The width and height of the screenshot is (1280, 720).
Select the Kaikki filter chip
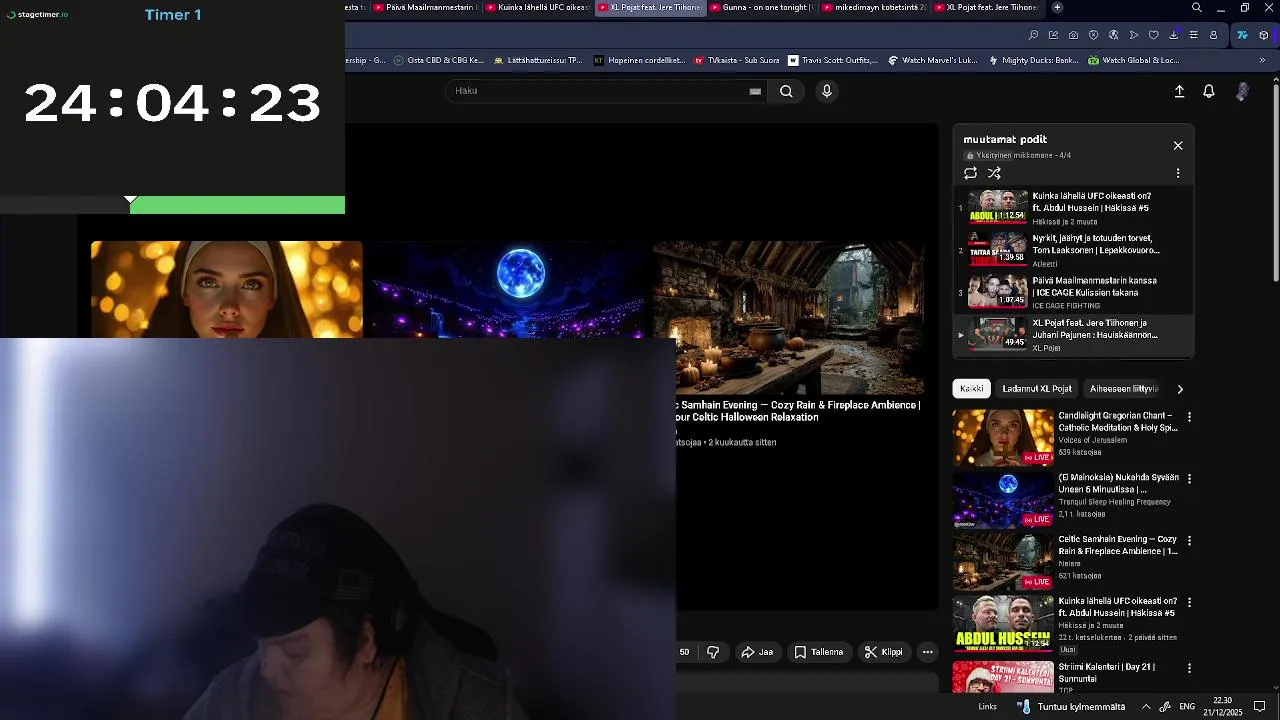tap(972, 389)
